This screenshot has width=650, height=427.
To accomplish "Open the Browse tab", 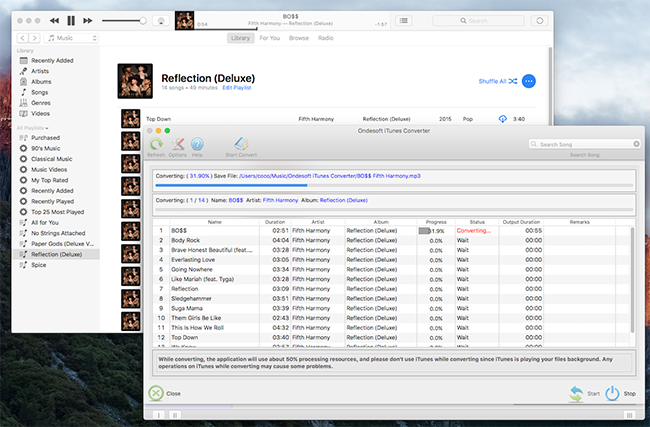I will coord(298,38).
